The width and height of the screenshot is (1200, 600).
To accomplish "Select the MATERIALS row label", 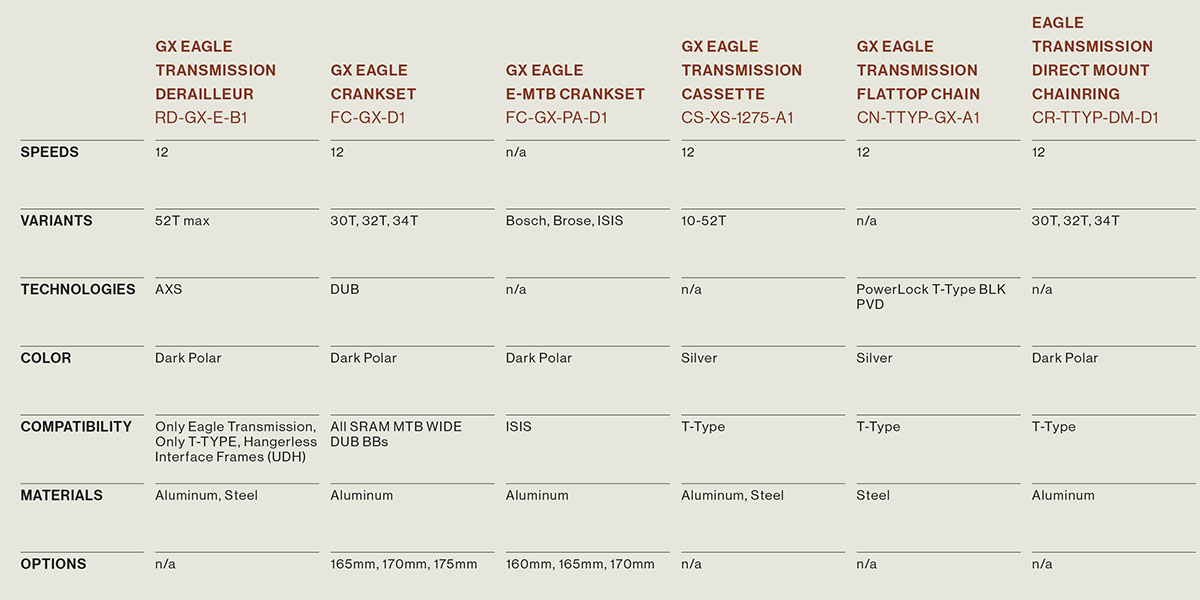I will pyautogui.click(x=60, y=495).
